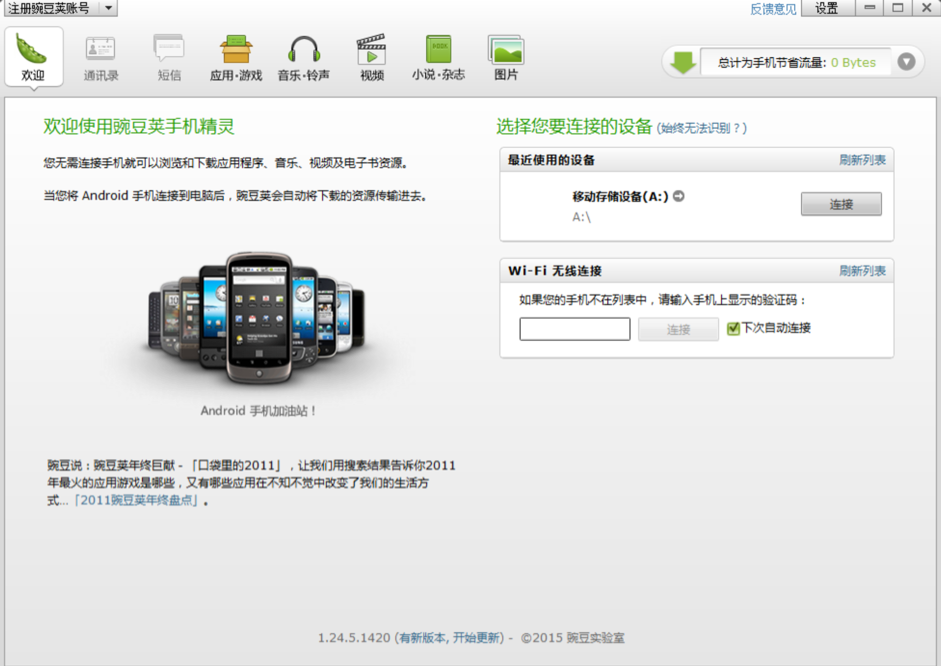Viewport: 941px width, 666px height.
Task: Click the Android phones image
Action: (256, 318)
